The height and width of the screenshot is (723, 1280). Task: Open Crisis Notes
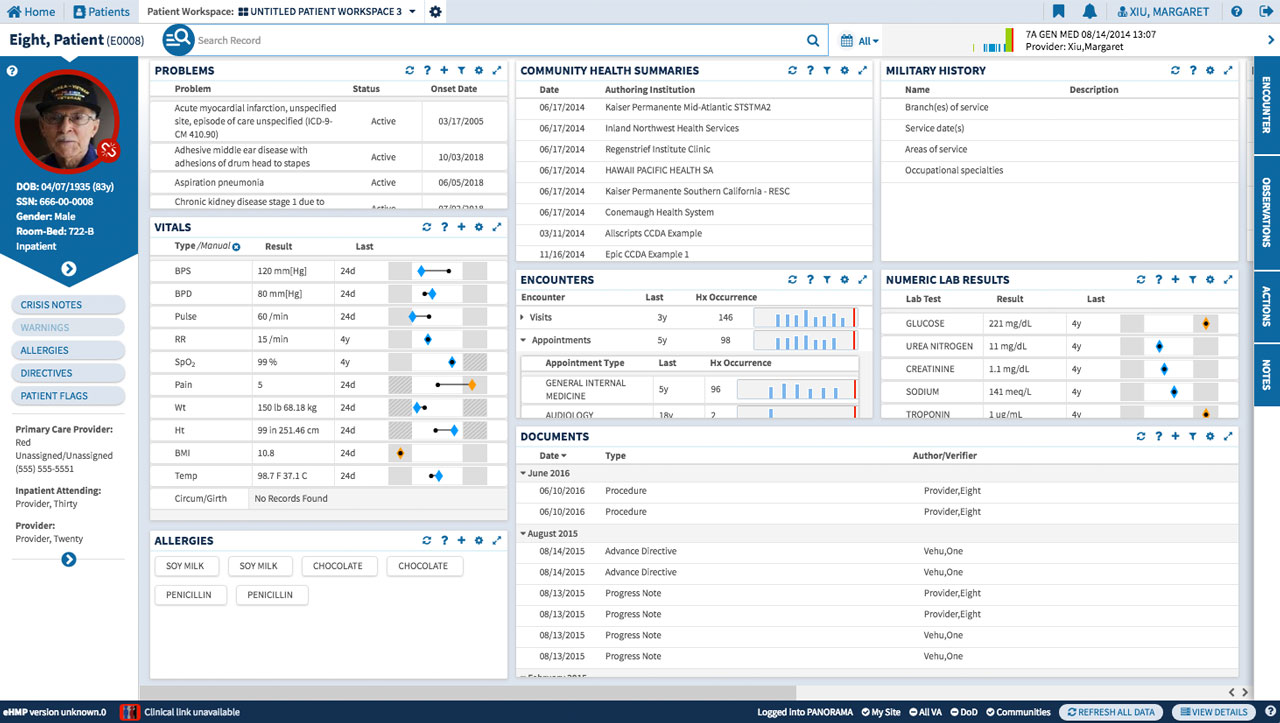click(x=69, y=305)
